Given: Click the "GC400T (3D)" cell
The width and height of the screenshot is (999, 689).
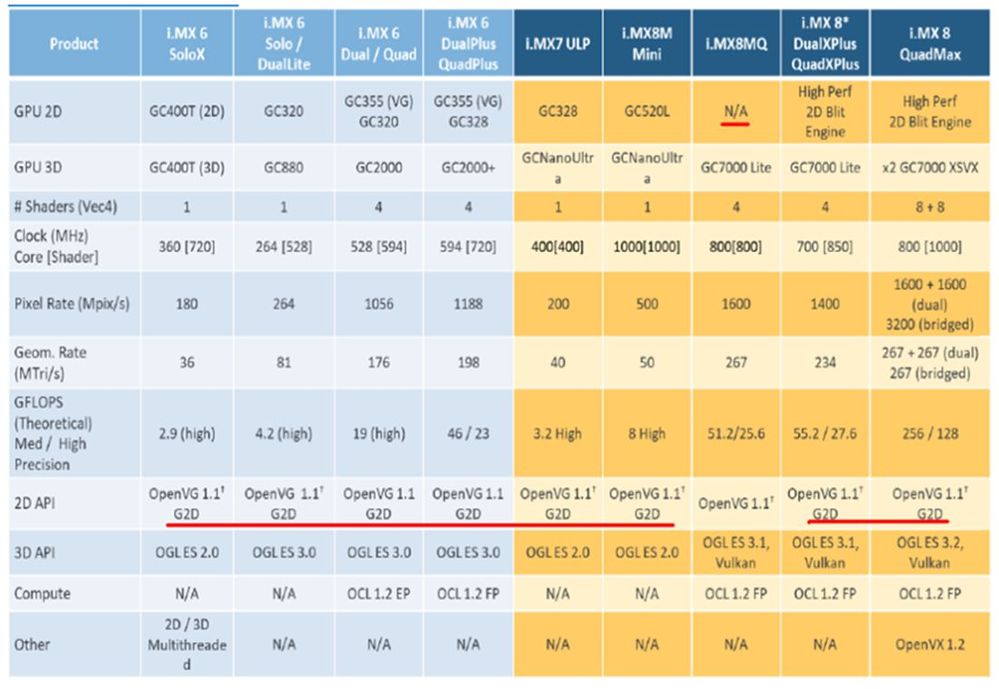Looking at the screenshot, I should pyautogui.click(x=187, y=168).
